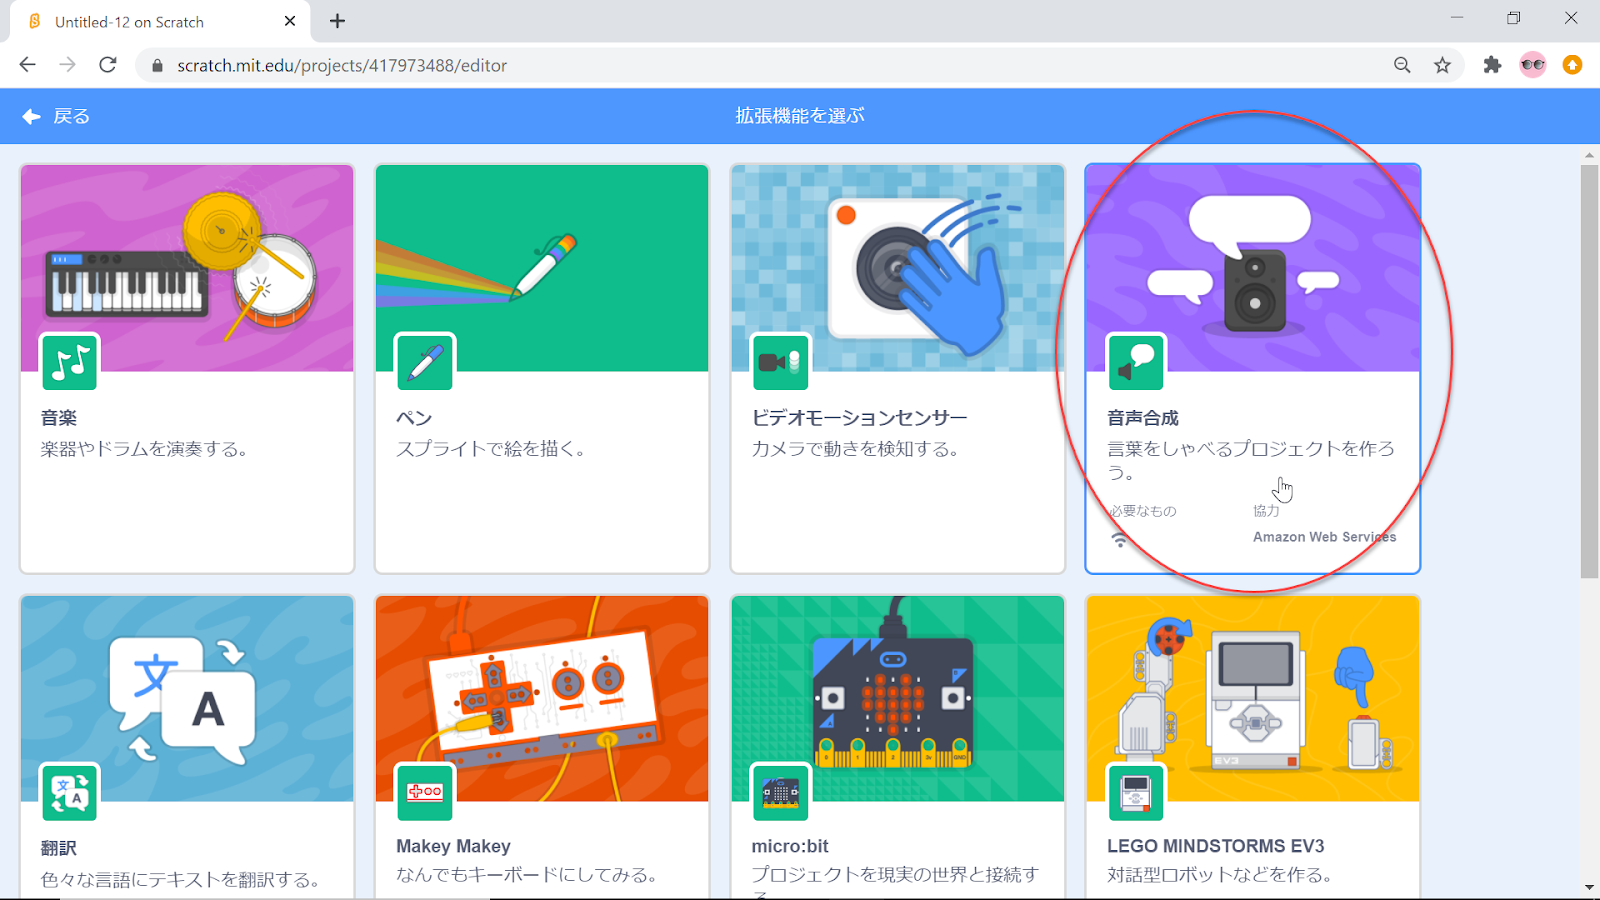Select the micro:bit title text
Screen dimensions: 1600x900
click(x=790, y=846)
